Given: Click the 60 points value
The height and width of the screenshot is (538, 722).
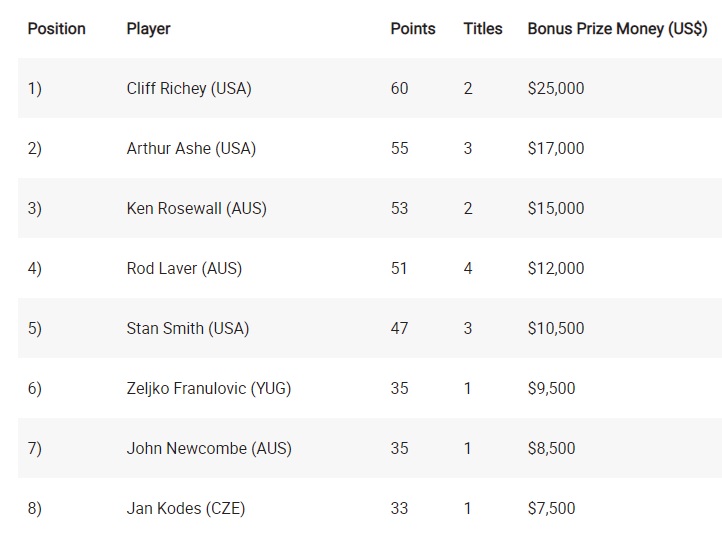Looking at the screenshot, I should 399,88.
